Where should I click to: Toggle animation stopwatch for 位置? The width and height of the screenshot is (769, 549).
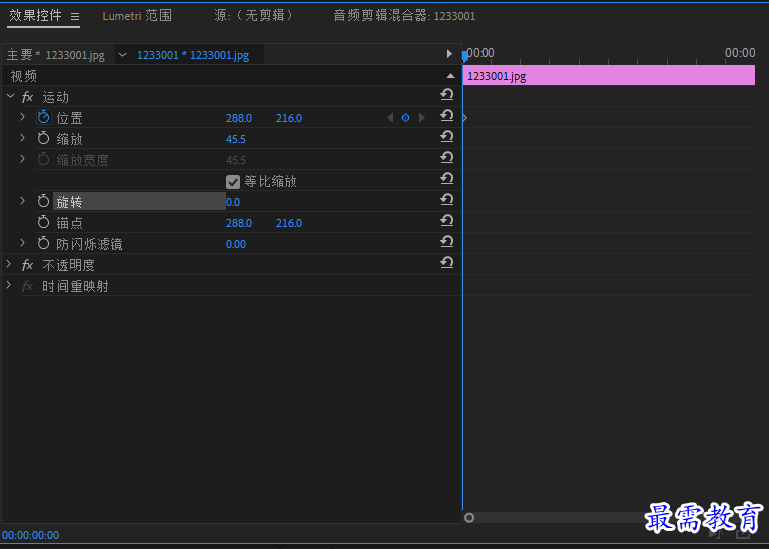(x=43, y=117)
